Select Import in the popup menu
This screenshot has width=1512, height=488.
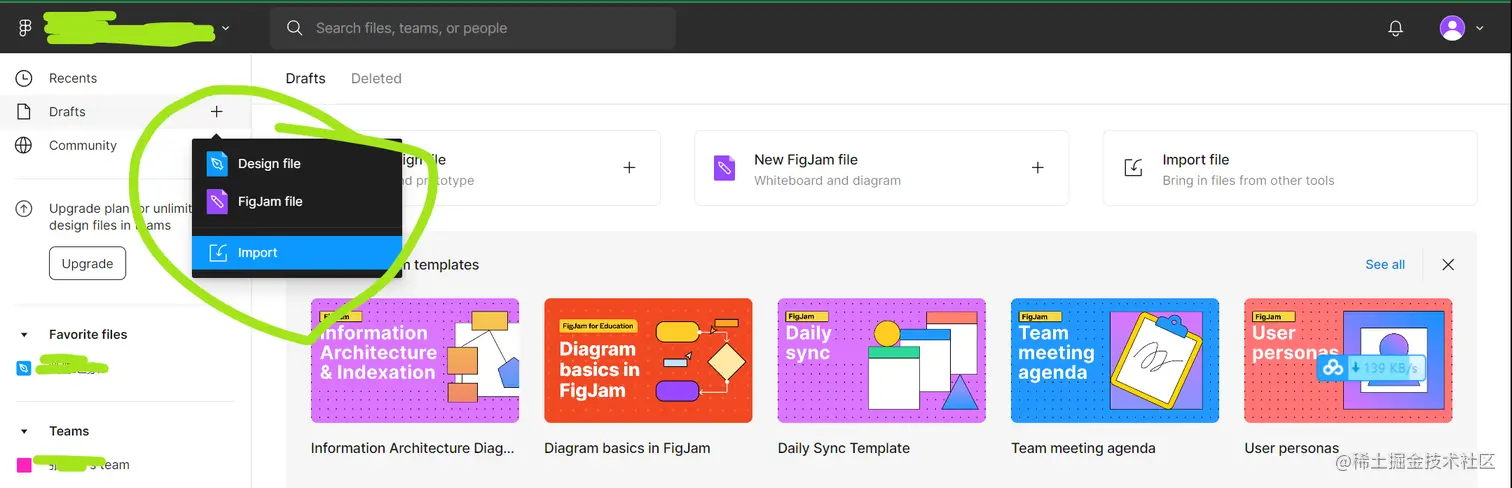[297, 253]
